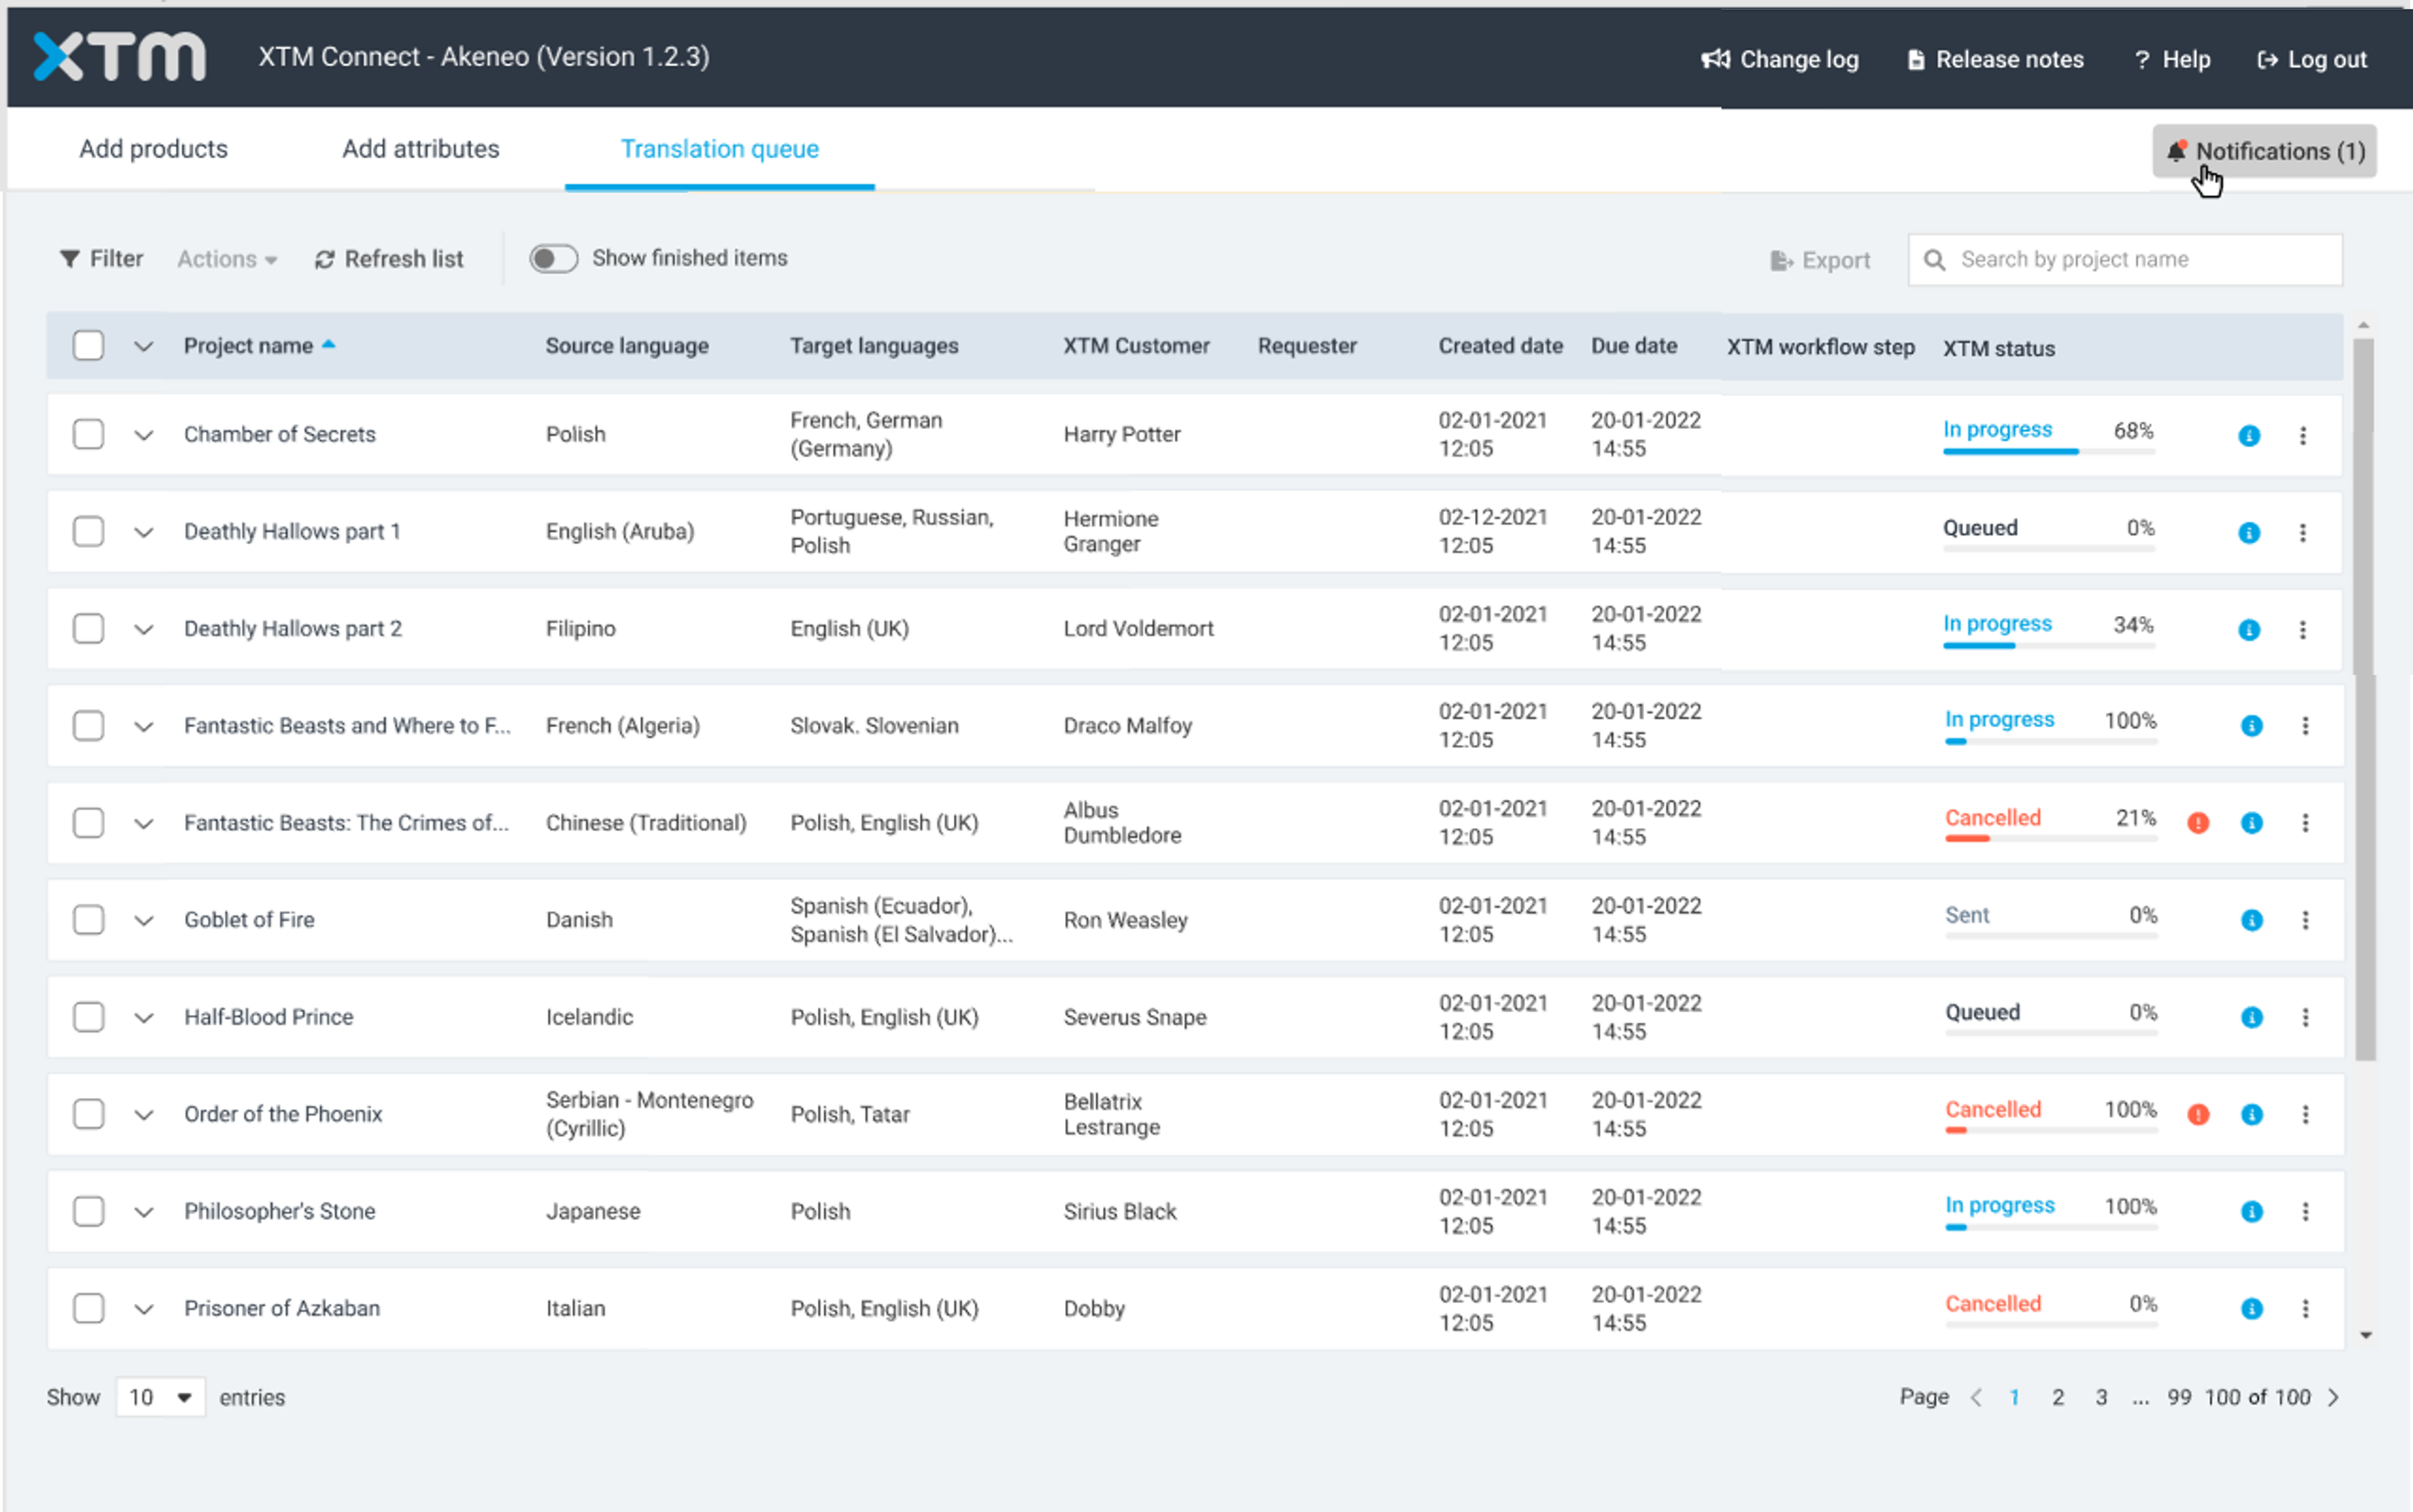Image resolution: width=2413 pixels, height=1512 pixels.
Task: Select Deathly Hallows part 1 checkbox
Action: coord(88,531)
